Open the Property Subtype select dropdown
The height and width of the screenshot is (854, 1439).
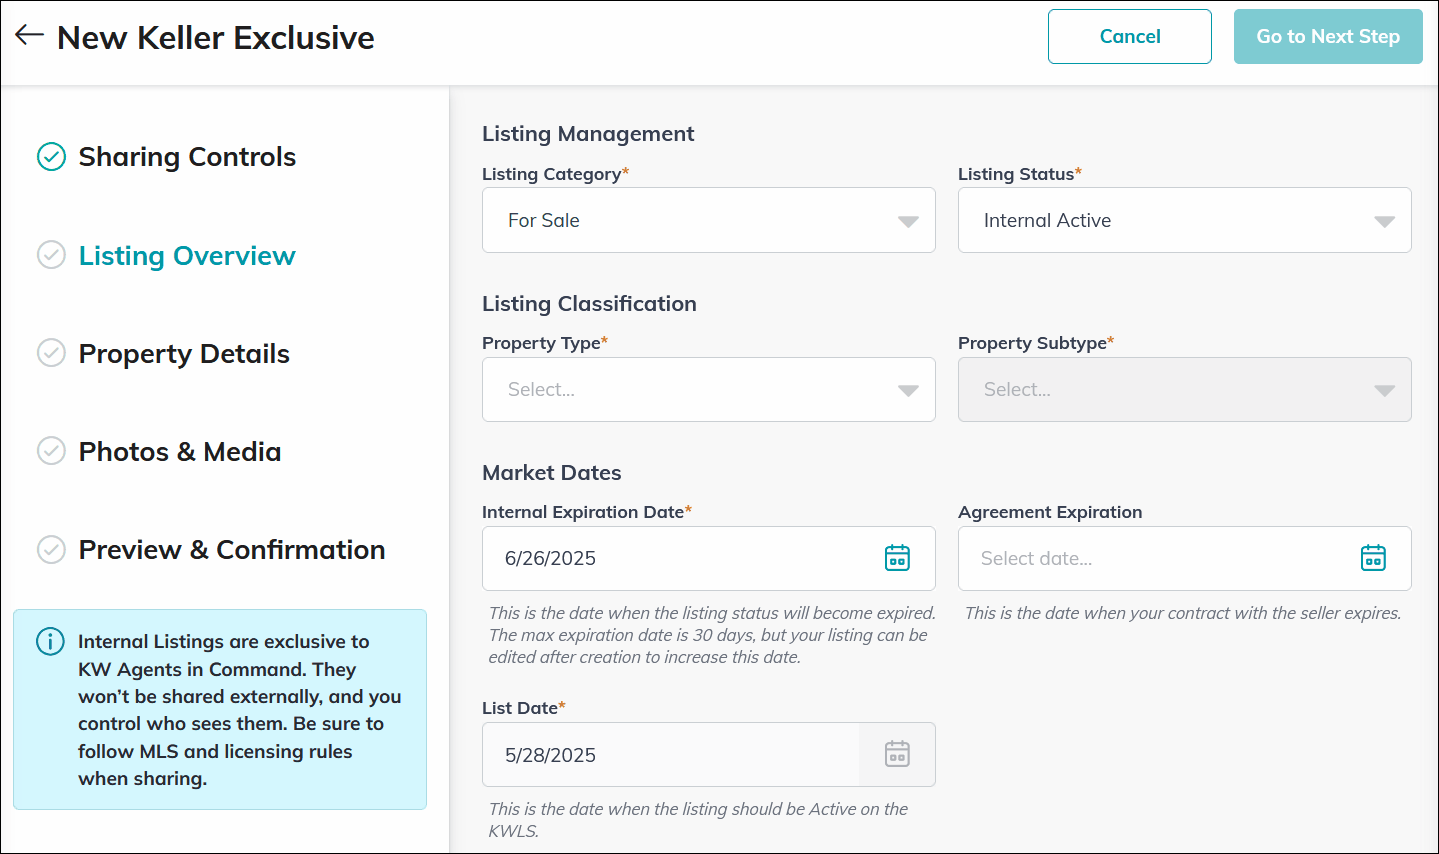point(1185,389)
